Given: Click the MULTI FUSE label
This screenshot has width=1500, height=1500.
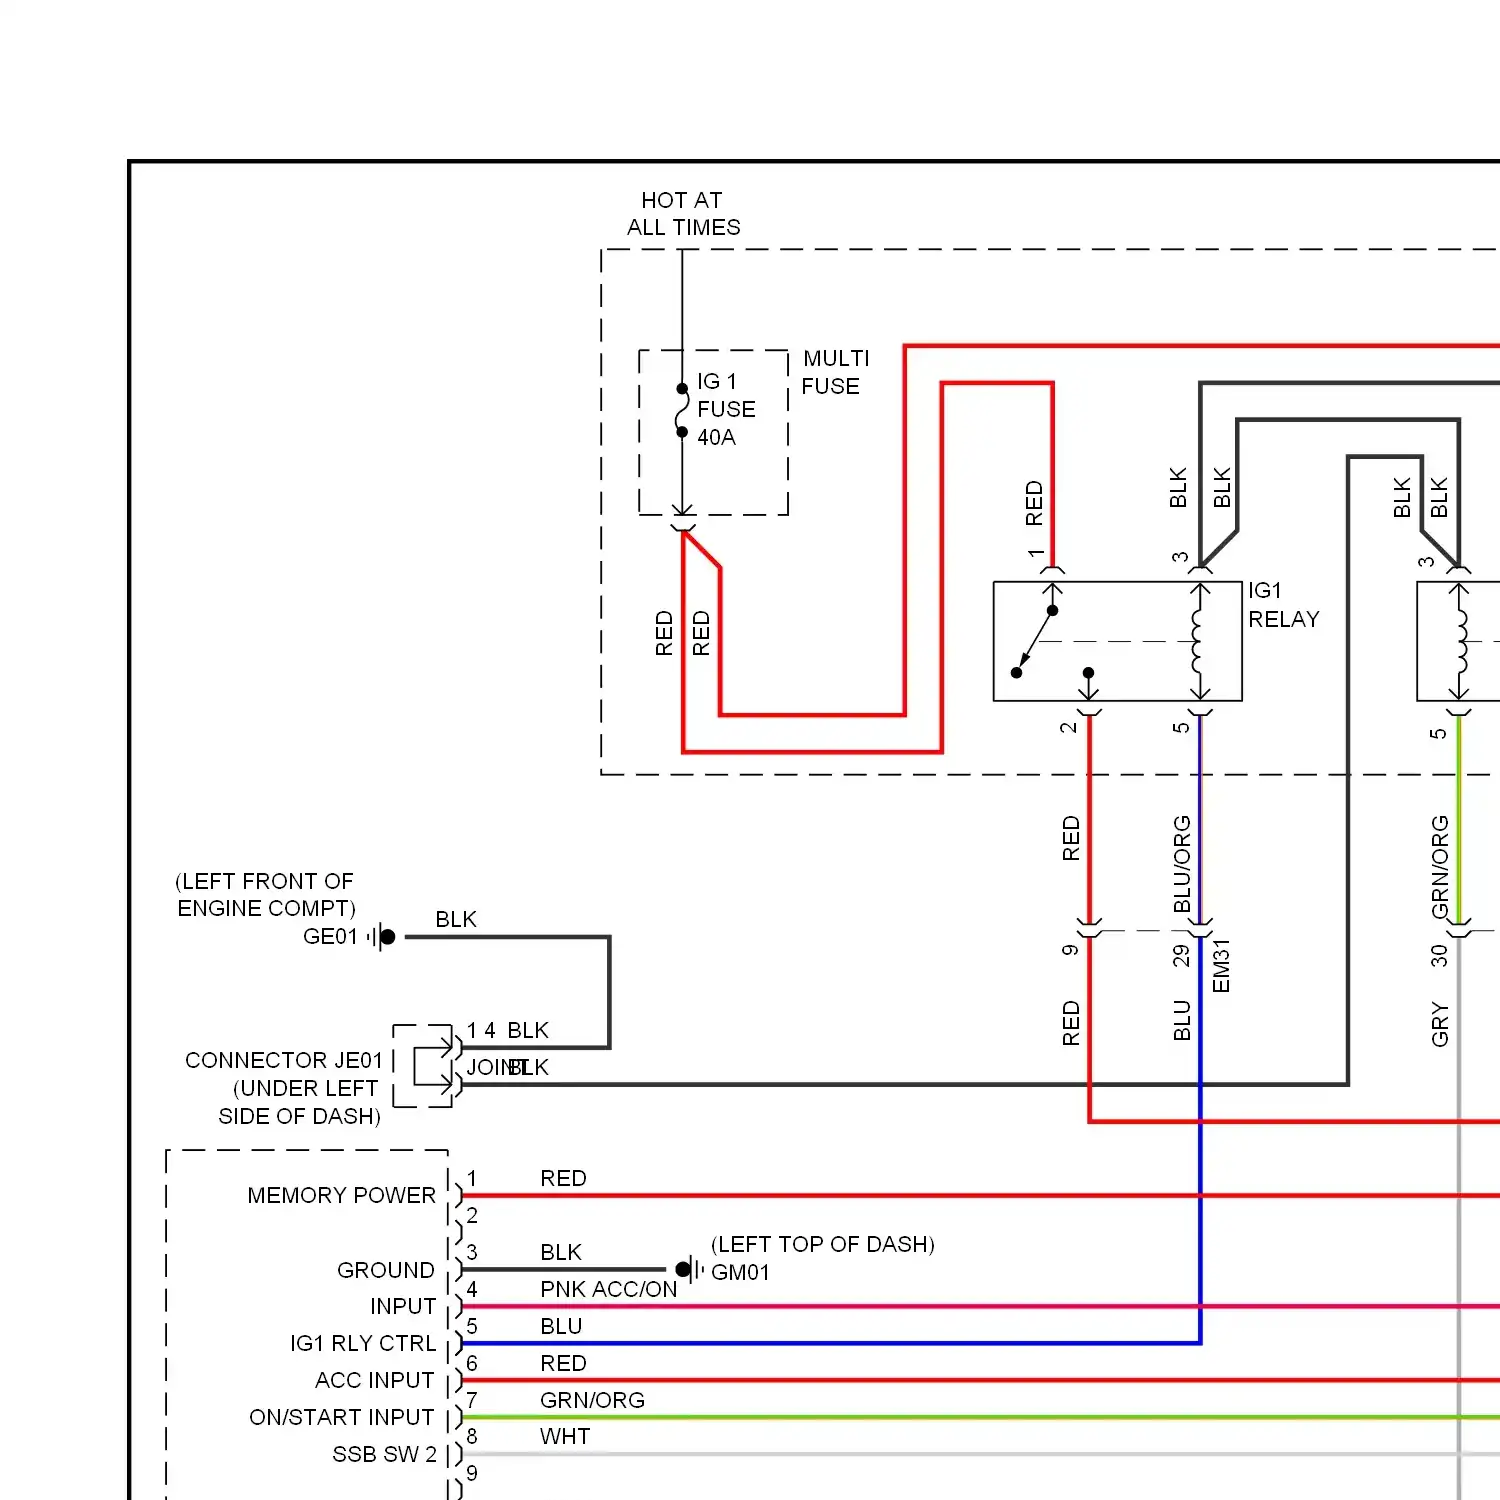Looking at the screenshot, I should (835, 372).
